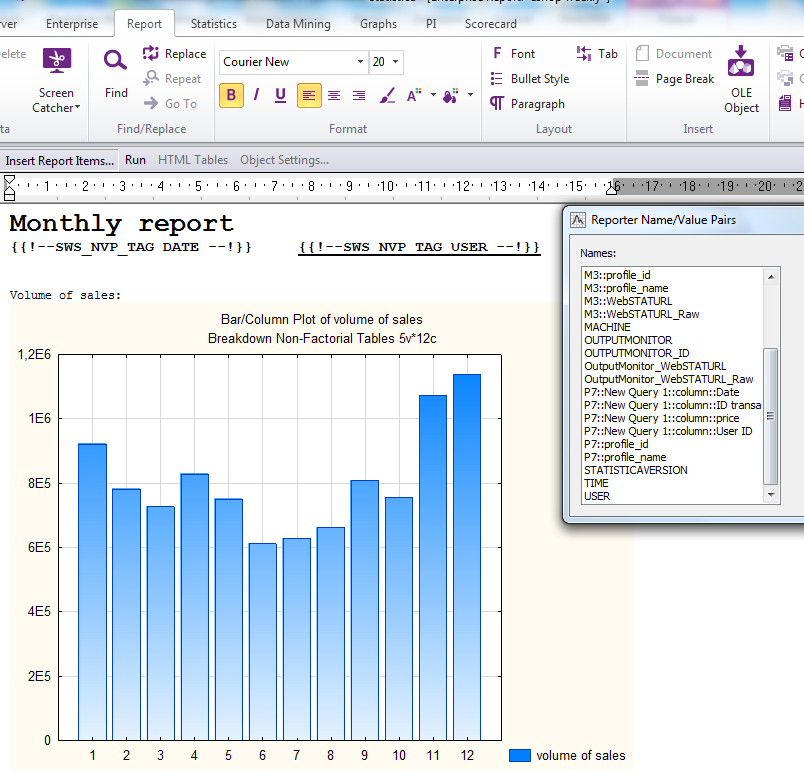
Task: Select OutputMonitor_WebSTATURL_Raw in Names list
Action: pyautogui.click(x=669, y=379)
